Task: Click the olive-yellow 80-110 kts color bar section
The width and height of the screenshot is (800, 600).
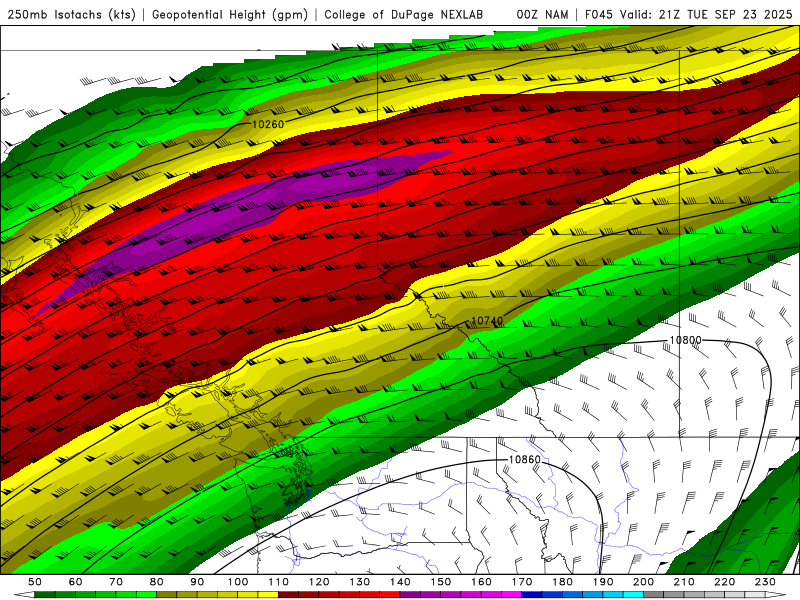Action: click(x=217, y=595)
